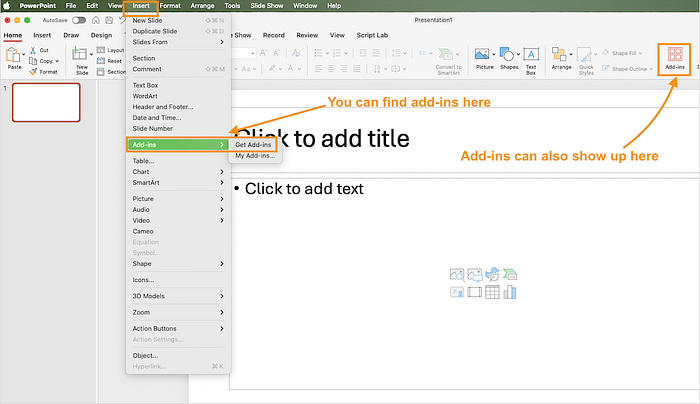Click the Arrange ribbon icon
This screenshot has height=404, width=700.
tap(559, 54)
